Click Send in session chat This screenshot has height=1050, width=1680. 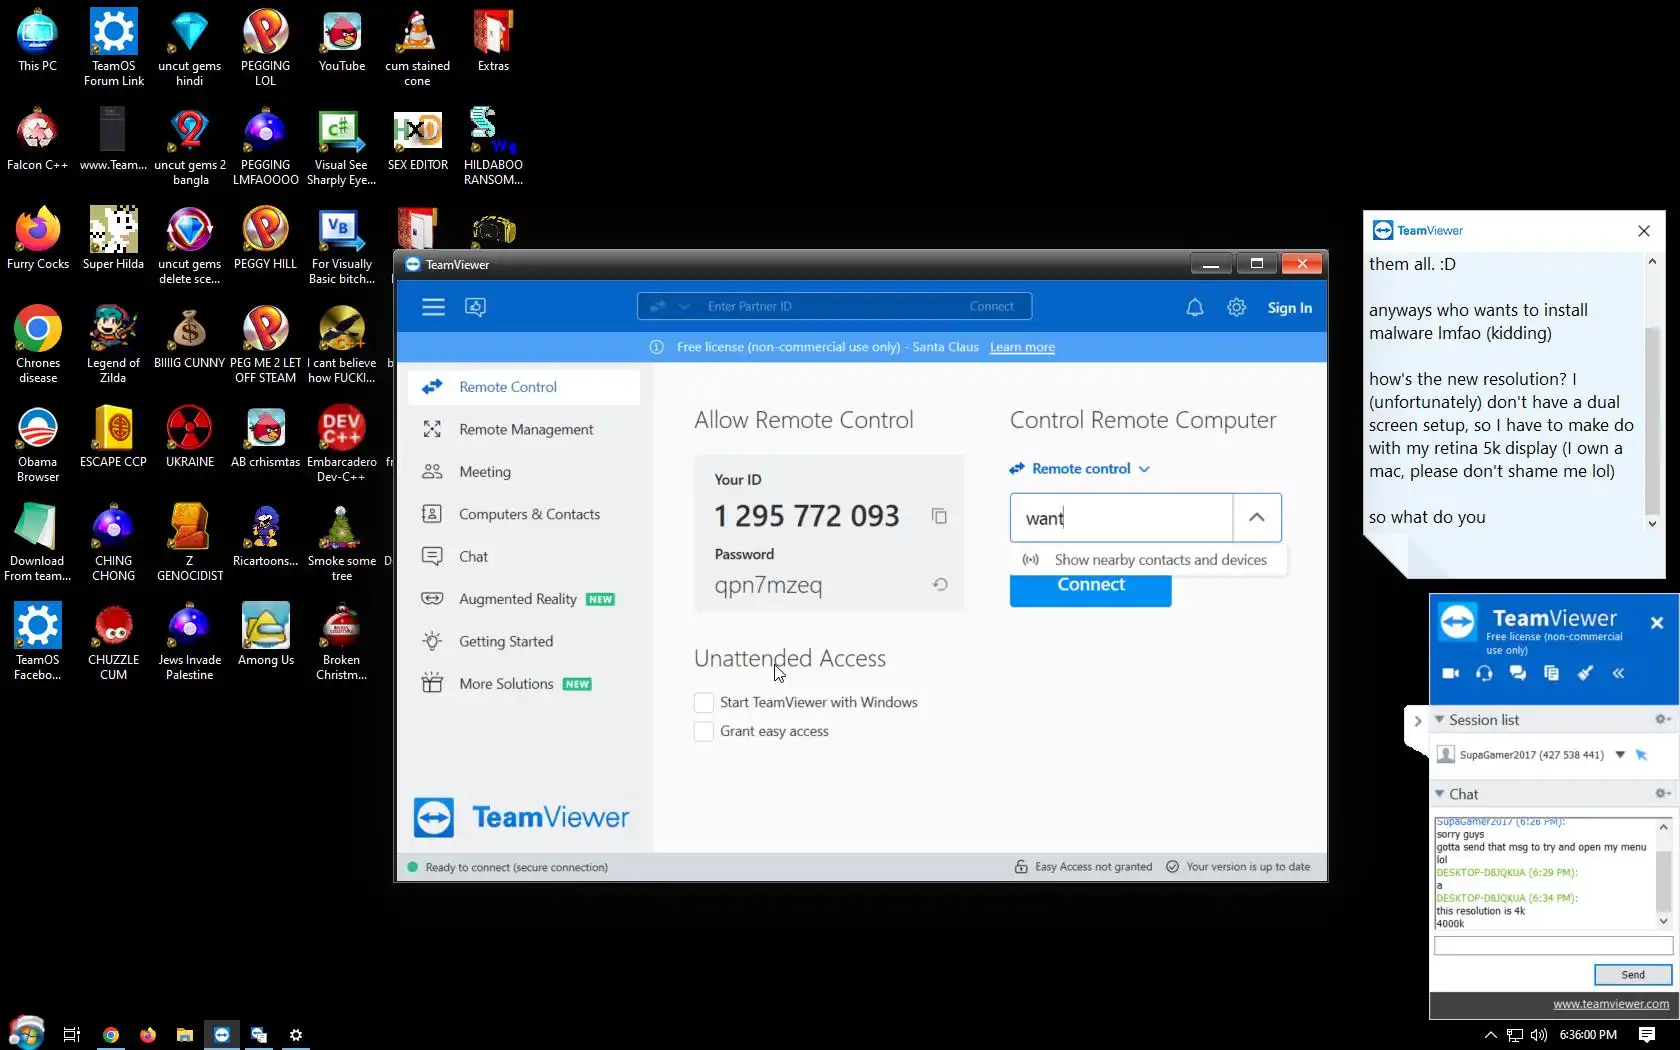click(x=1632, y=975)
